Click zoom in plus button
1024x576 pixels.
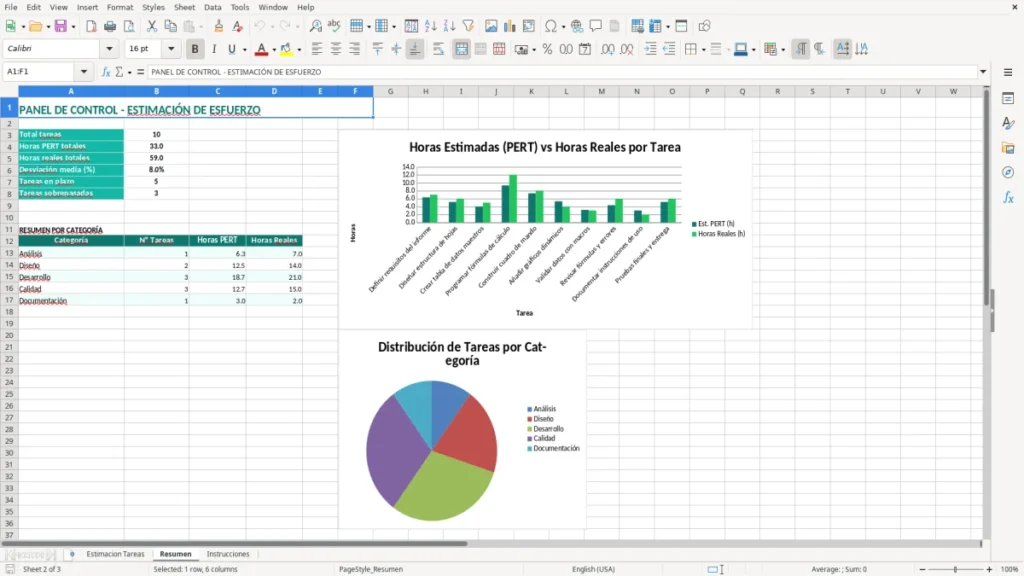pyautogui.click(x=989, y=569)
